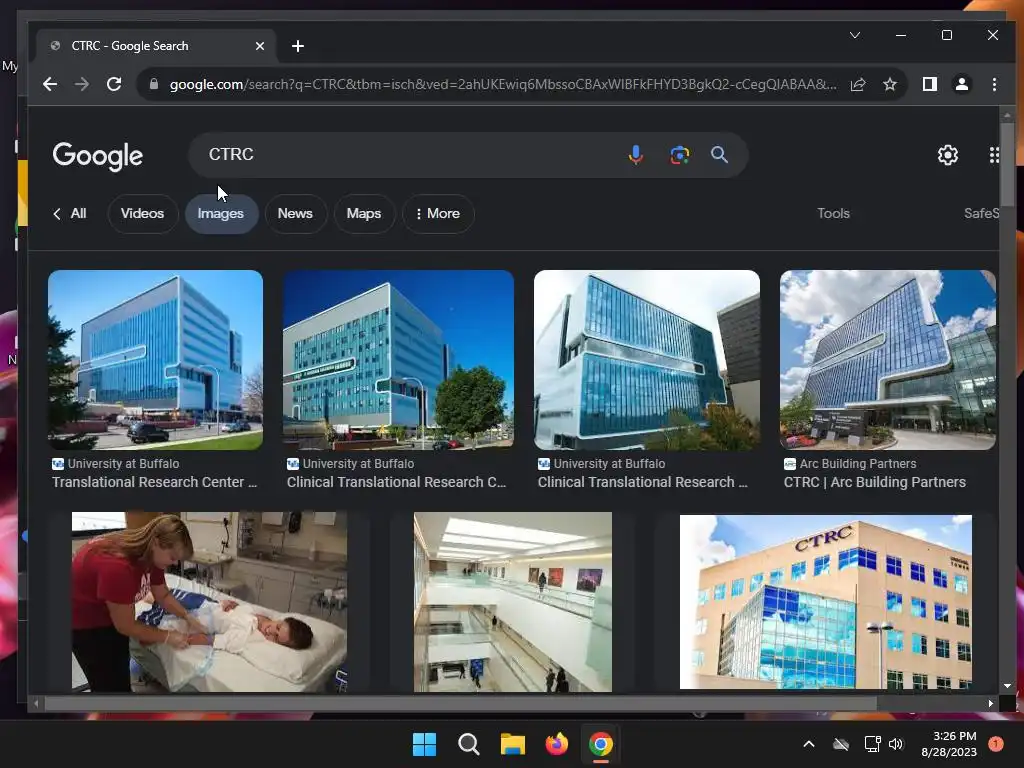Click the Arc Building Partners source label
This screenshot has width=1024, height=768.
[x=857, y=464]
